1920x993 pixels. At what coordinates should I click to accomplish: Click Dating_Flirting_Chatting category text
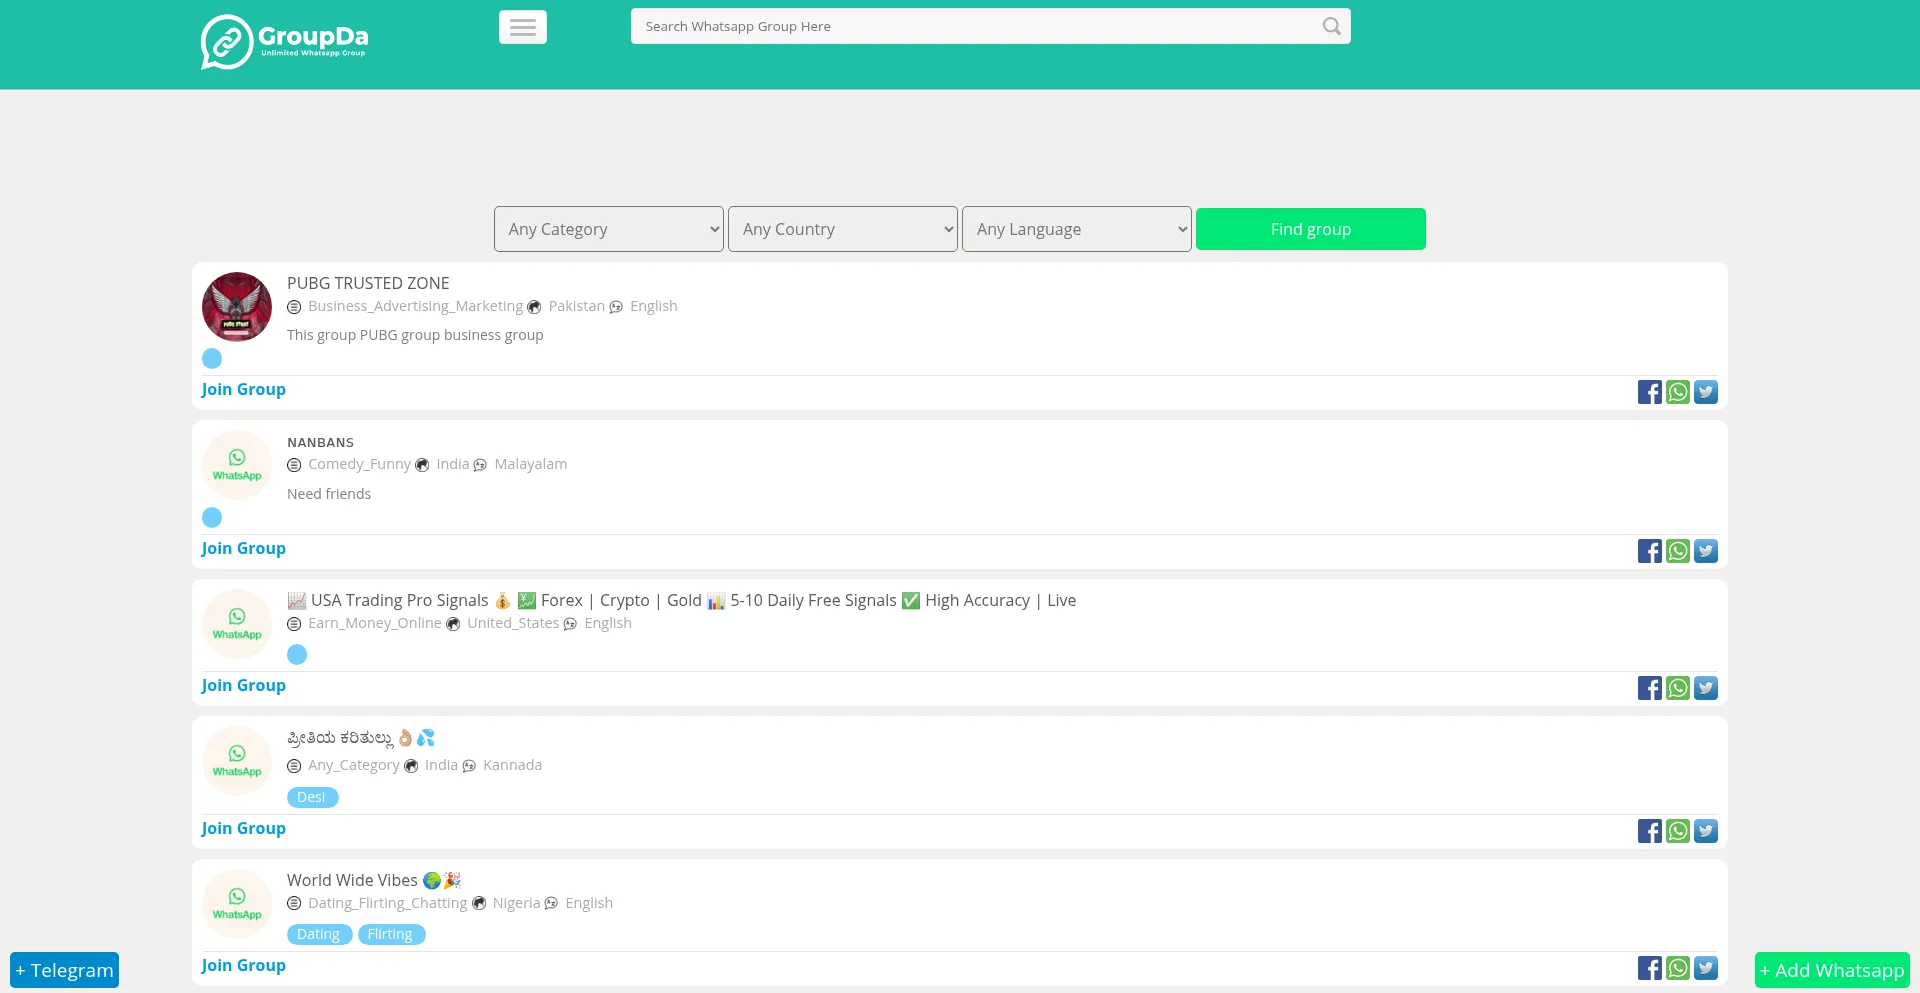point(387,903)
